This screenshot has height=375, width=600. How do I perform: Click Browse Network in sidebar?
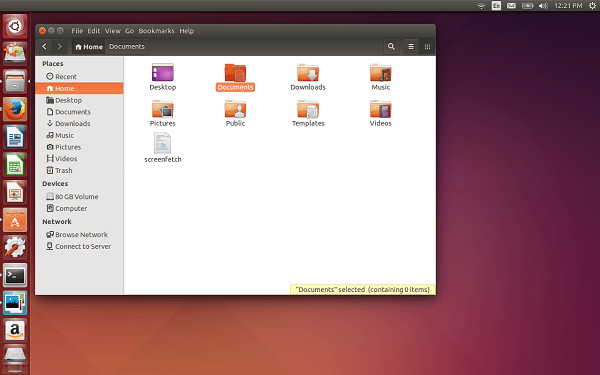(x=79, y=235)
